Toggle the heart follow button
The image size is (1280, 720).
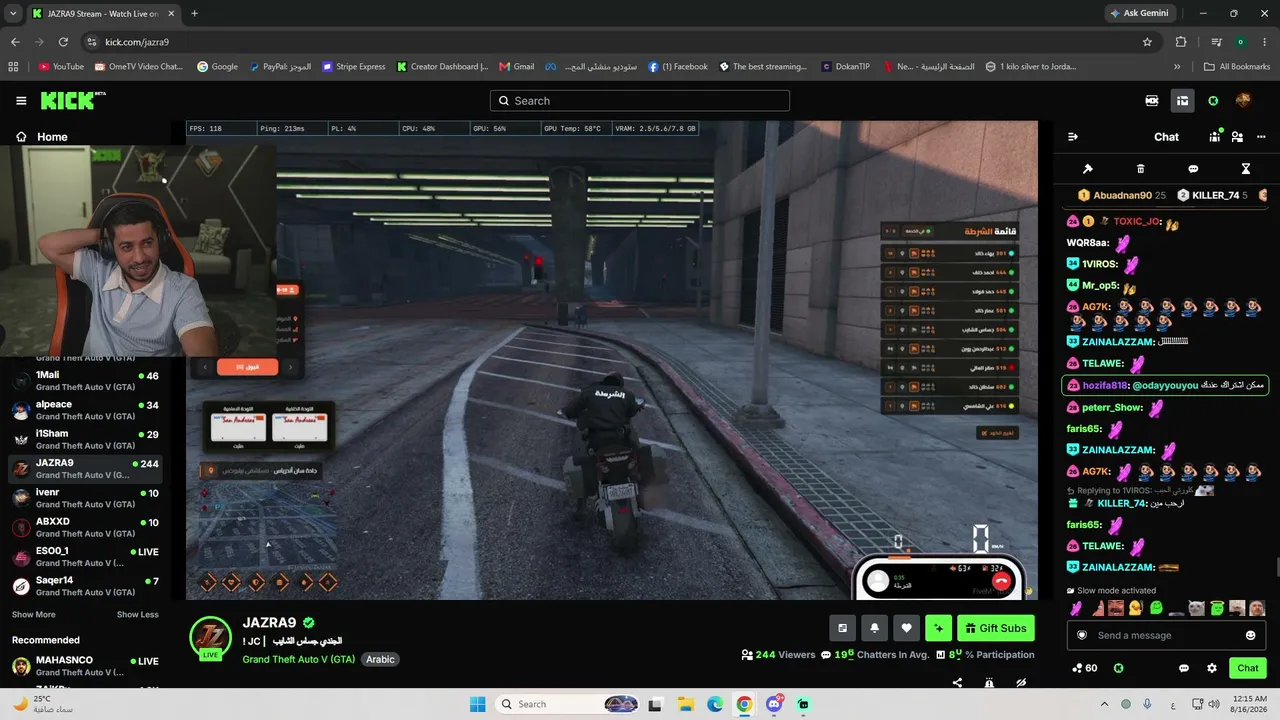(906, 628)
